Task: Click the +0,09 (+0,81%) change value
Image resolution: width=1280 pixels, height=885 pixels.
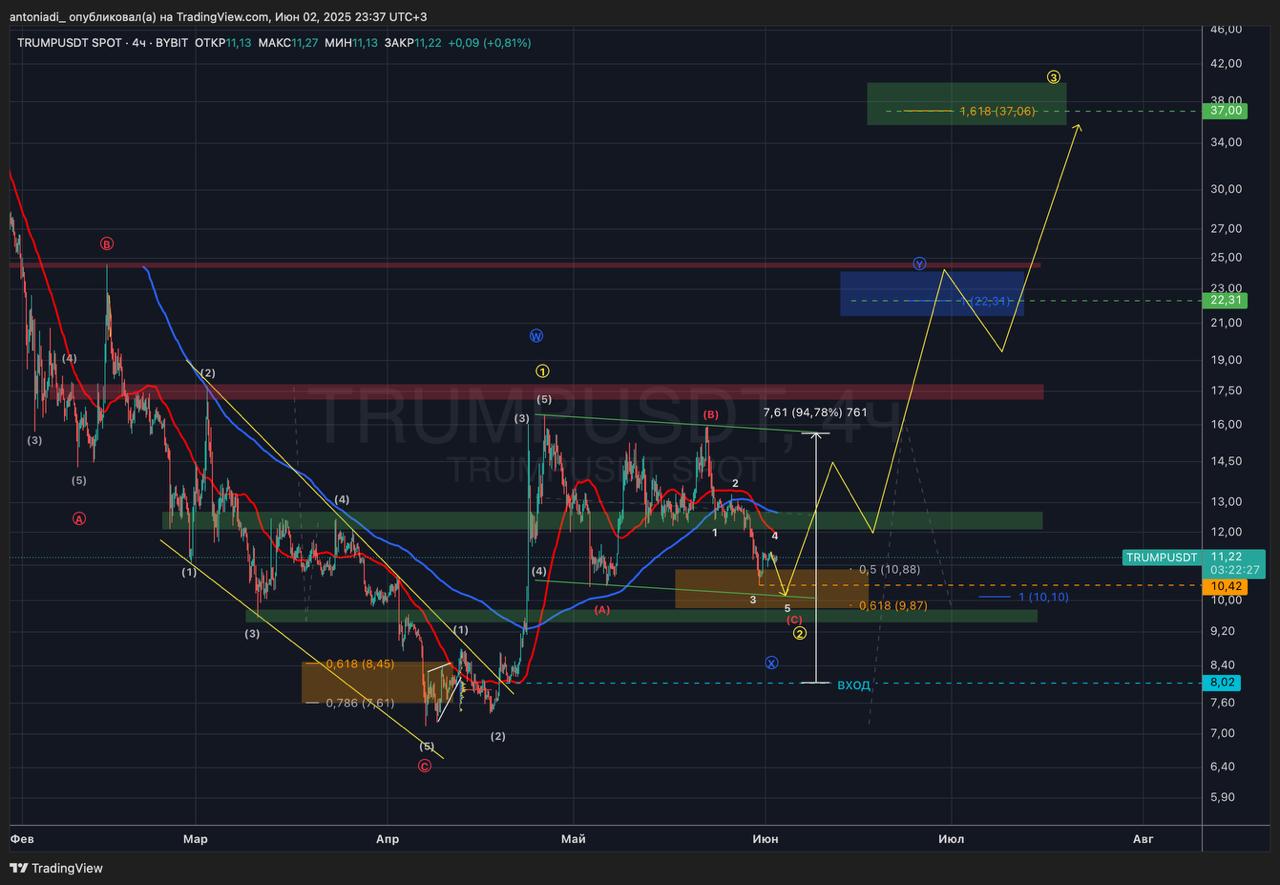Action: (490, 43)
